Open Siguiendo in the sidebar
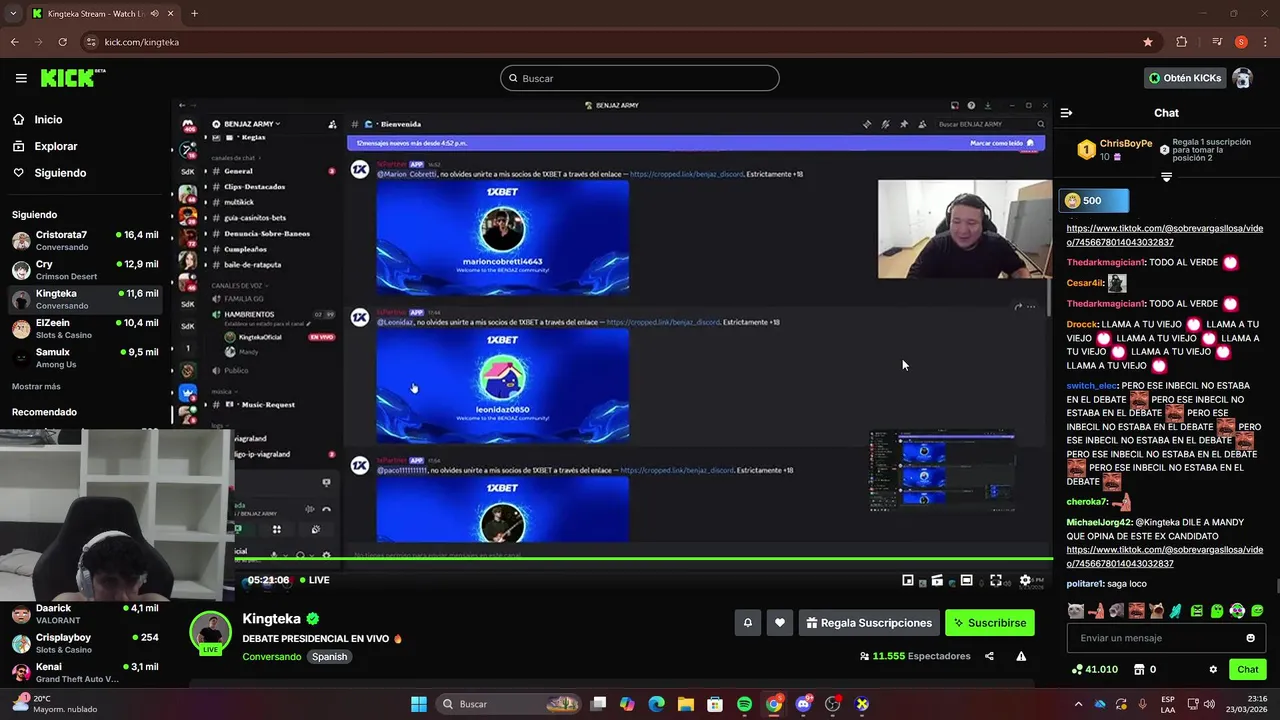 click(60, 173)
